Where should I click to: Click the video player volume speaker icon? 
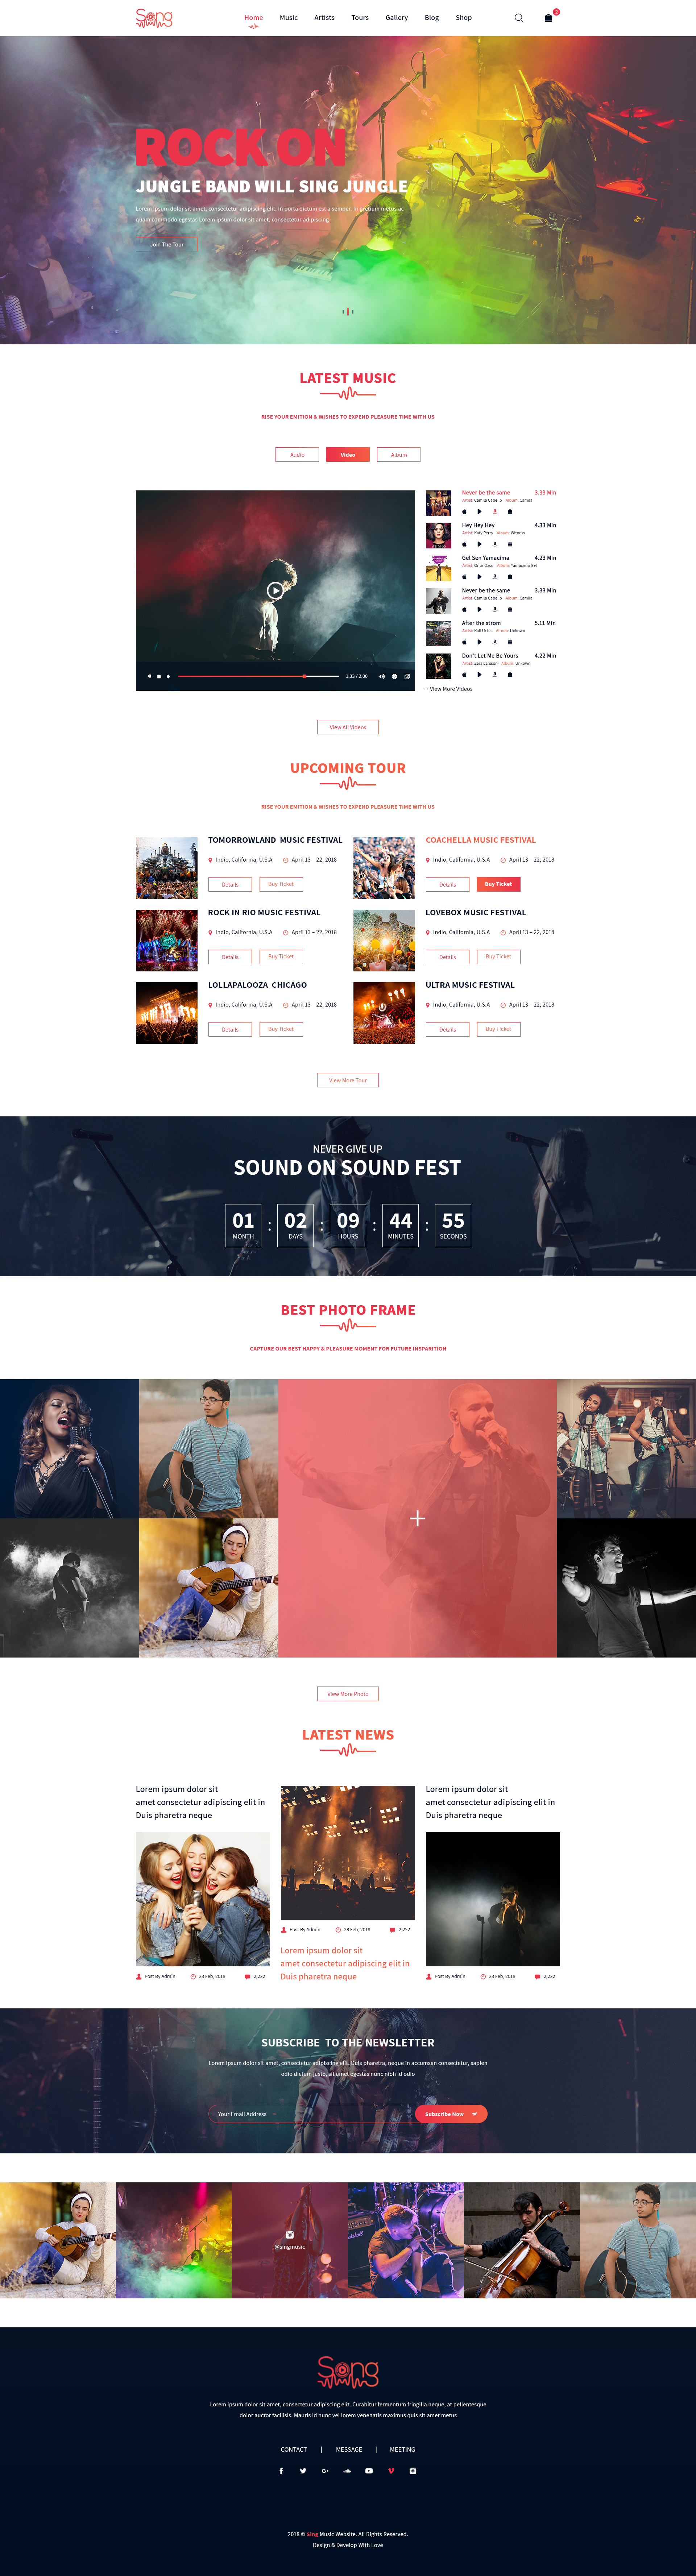[x=381, y=676]
